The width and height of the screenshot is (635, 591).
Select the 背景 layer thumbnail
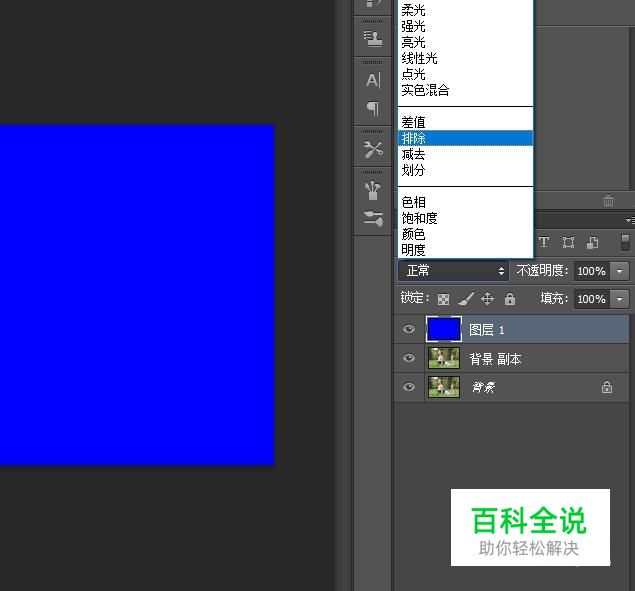(444, 387)
